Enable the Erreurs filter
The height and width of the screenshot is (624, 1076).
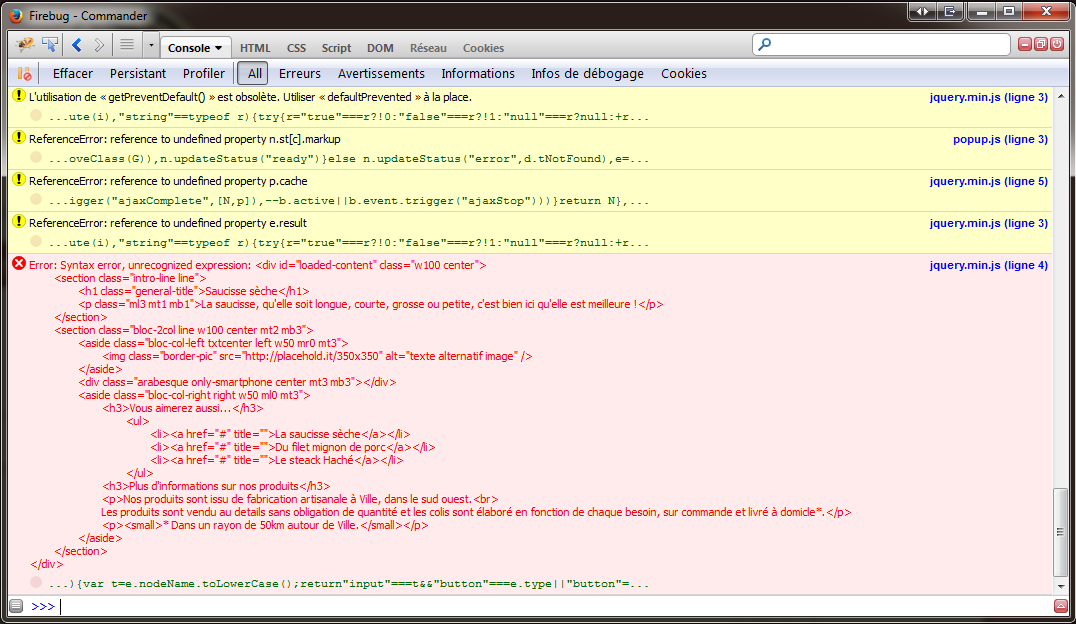click(299, 73)
